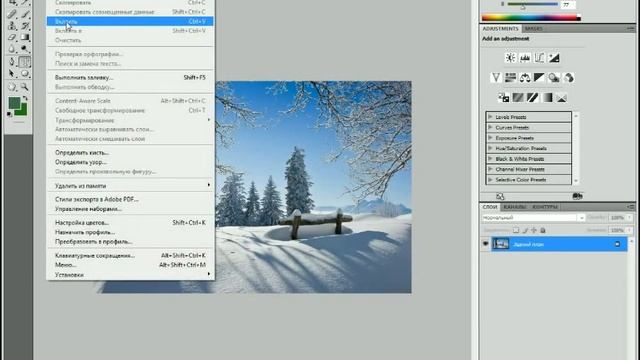Screen dimensions: 640x360
Task: Select the Path Selection arrow tool
Action: tap(12, 74)
